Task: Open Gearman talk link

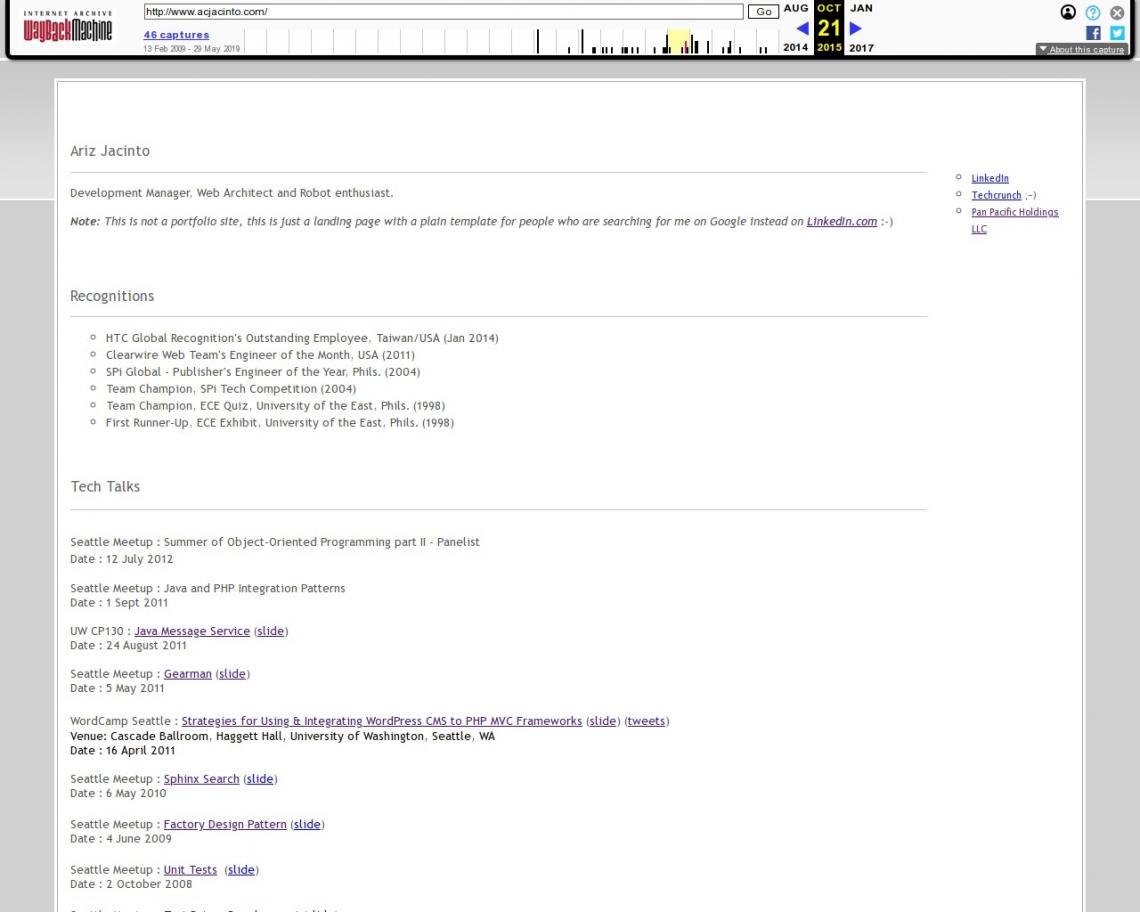Action: tap(188, 674)
